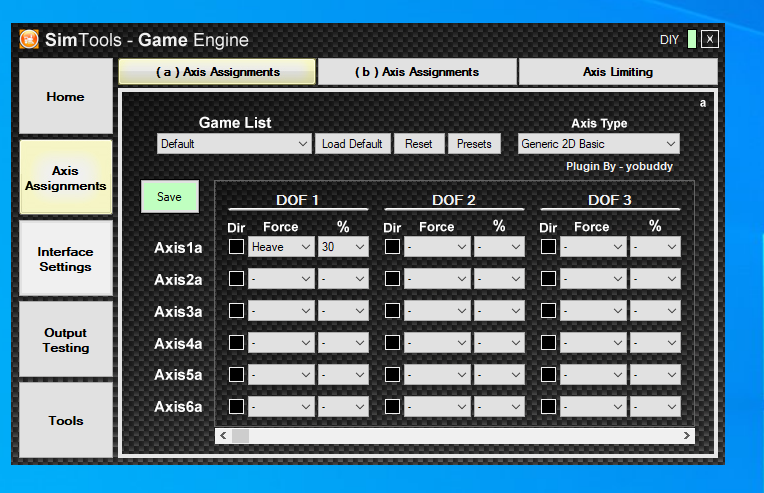Image resolution: width=764 pixels, height=493 pixels.
Task: Expand the Game List dropdown
Action: tap(234, 144)
